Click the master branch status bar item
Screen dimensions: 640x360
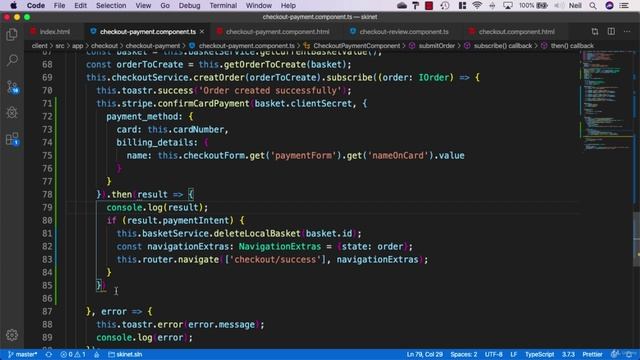coord(22,354)
